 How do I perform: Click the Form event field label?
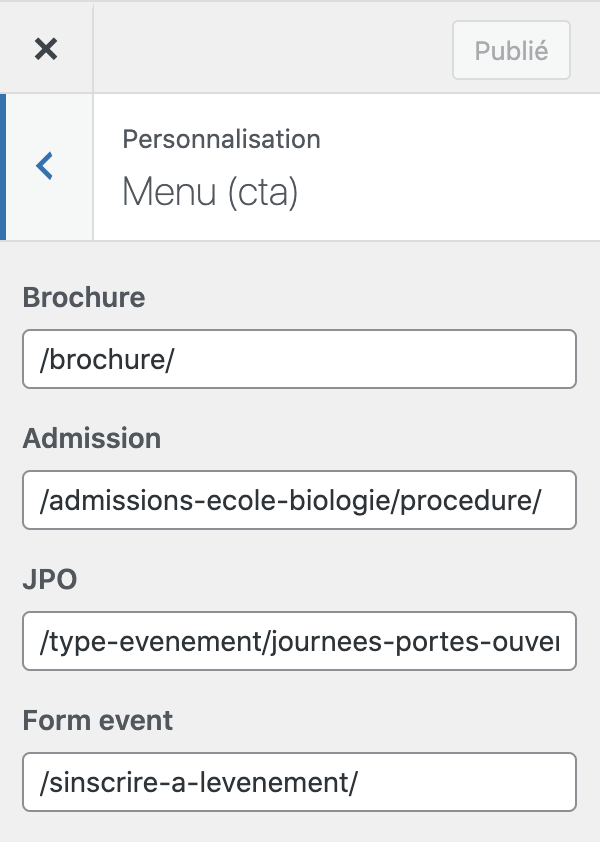(98, 720)
